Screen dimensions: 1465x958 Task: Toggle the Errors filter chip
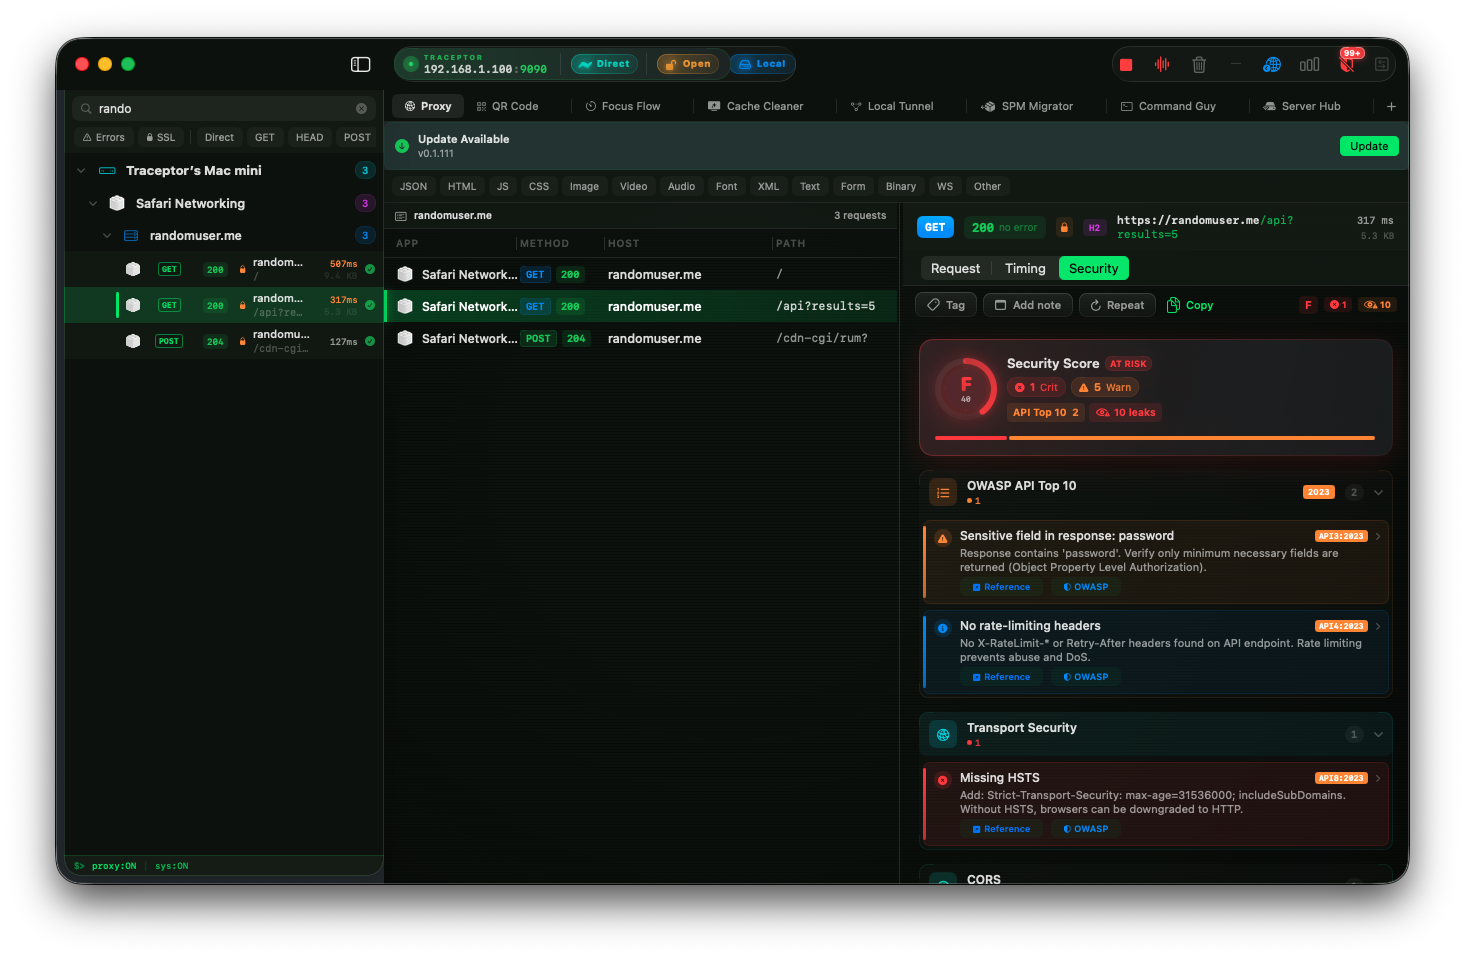[x=103, y=137]
